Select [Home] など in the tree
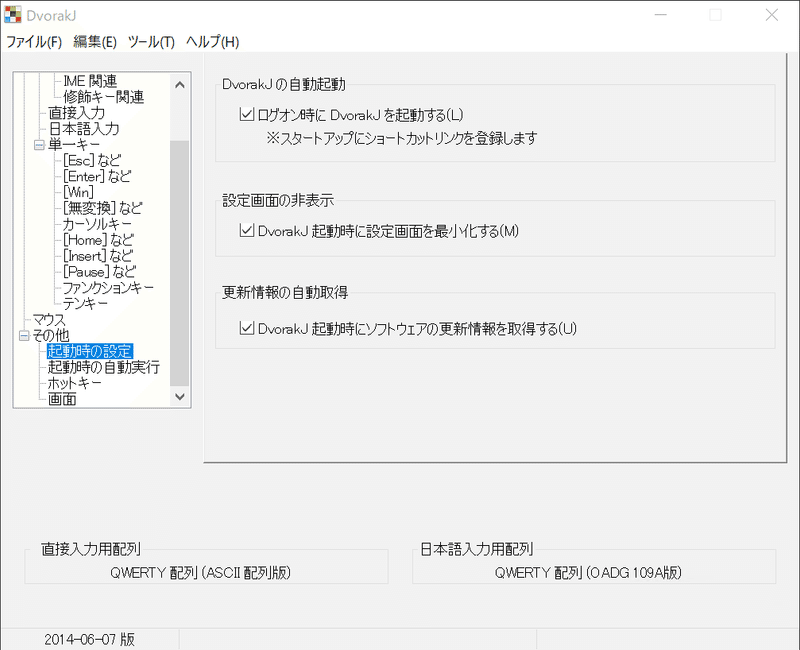The width and height of the screenshot is (800, 650). pyautogui.click(x=98, y=240)
